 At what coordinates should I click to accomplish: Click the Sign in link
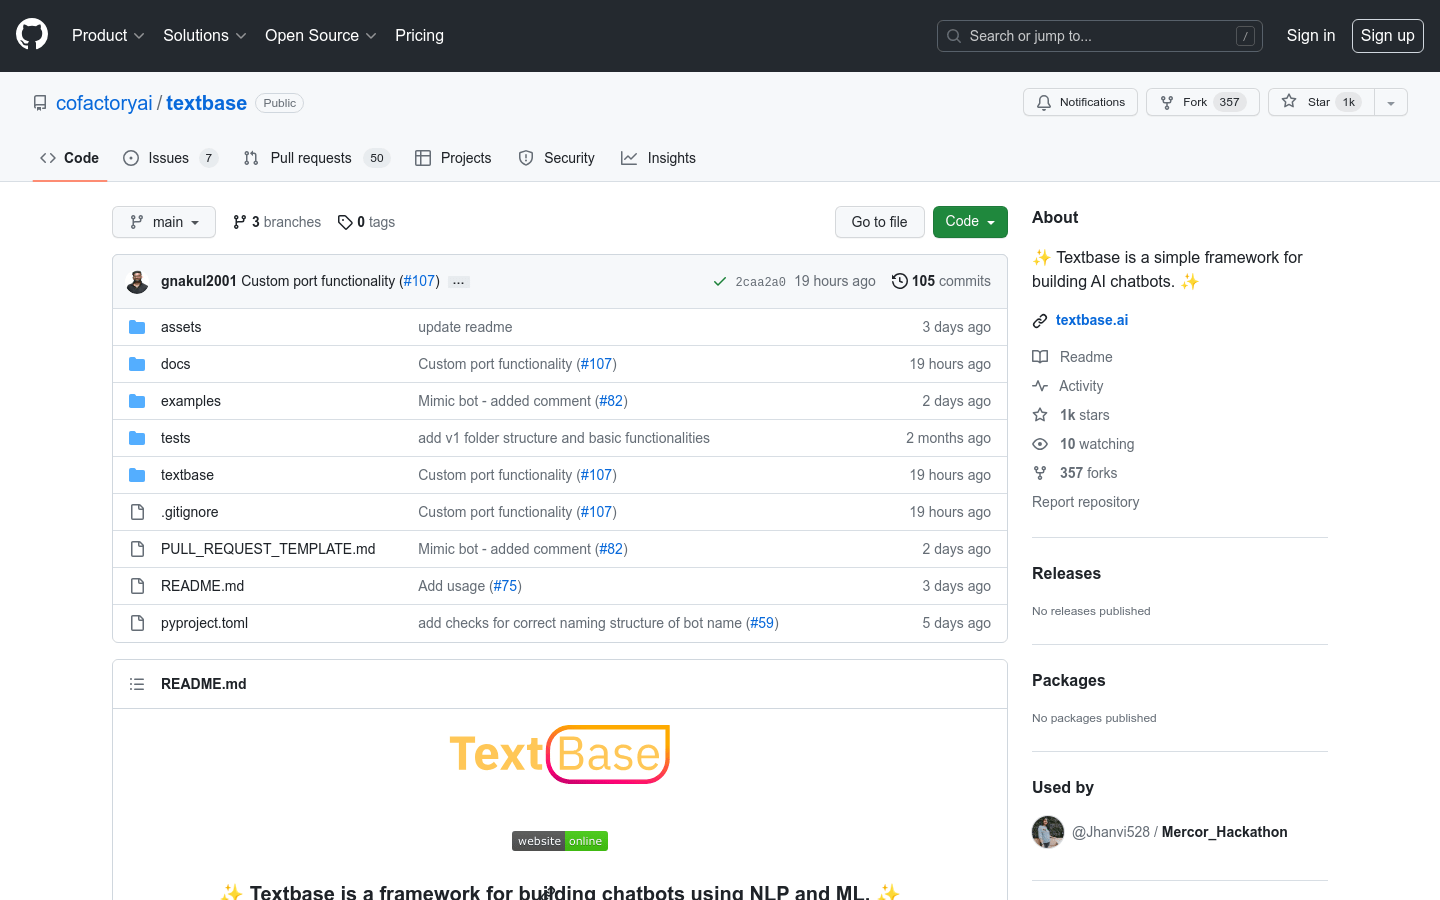[x=1310, y=35]
